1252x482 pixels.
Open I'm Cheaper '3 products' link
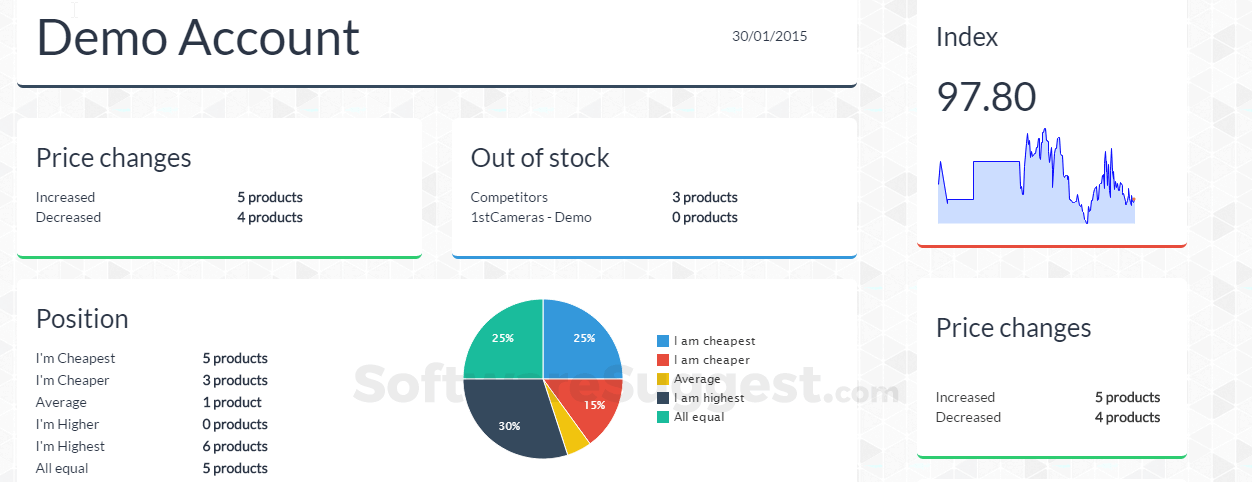[235, 380]
